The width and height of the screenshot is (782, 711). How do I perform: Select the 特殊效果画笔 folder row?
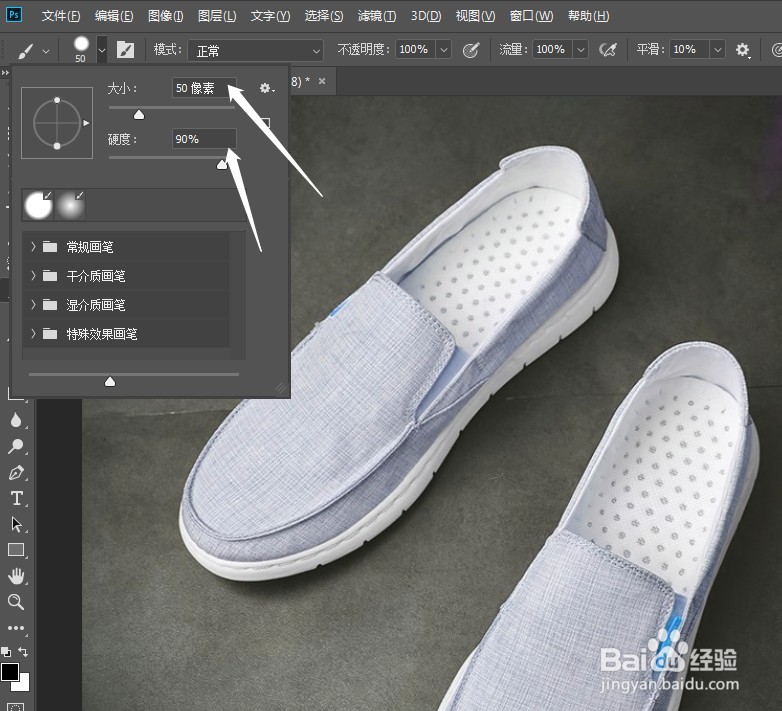pyautogui.click(x=126, y=333)
